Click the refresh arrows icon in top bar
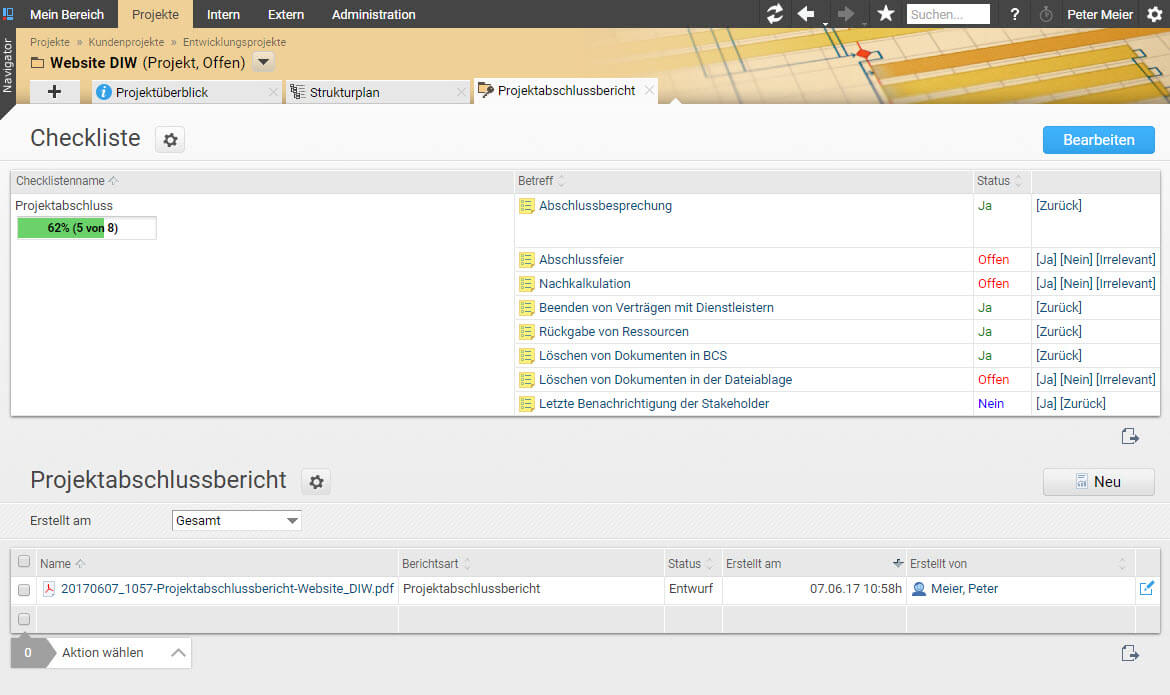1170x695 pixels. pyautogui.click(x=774, y=14)
